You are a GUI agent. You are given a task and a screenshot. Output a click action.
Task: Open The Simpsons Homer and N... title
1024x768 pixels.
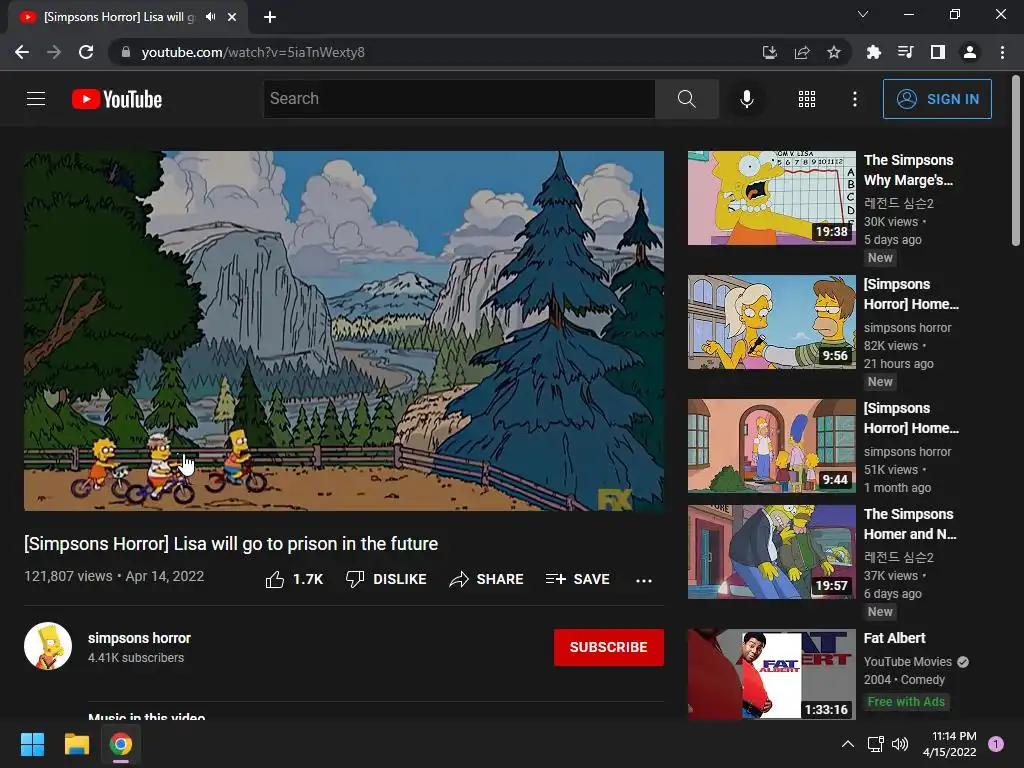(910, 524)
